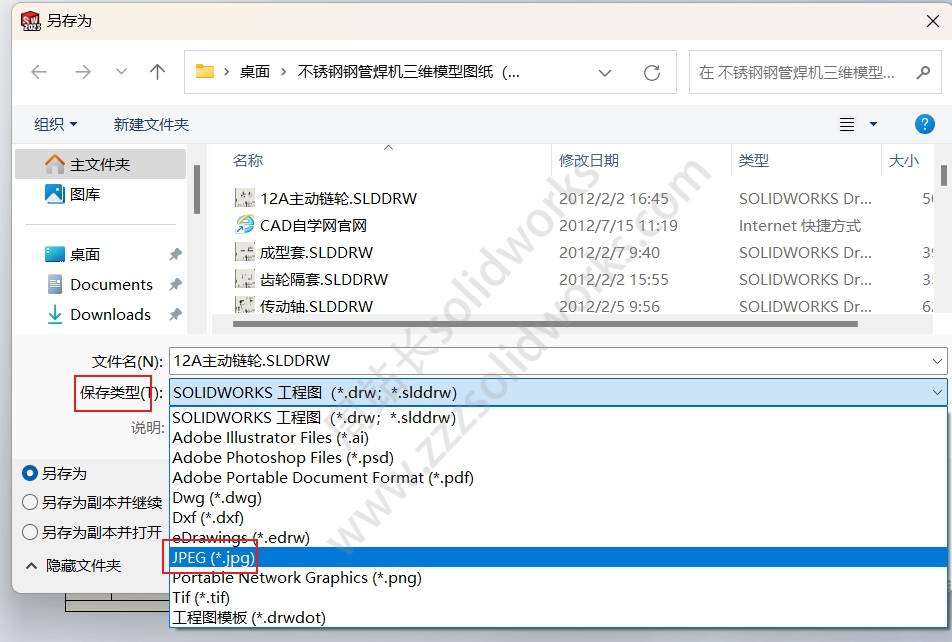Click the 成型套 drawing file icon
This screenshot has width=952, height=642.
(x=245, y=252)
